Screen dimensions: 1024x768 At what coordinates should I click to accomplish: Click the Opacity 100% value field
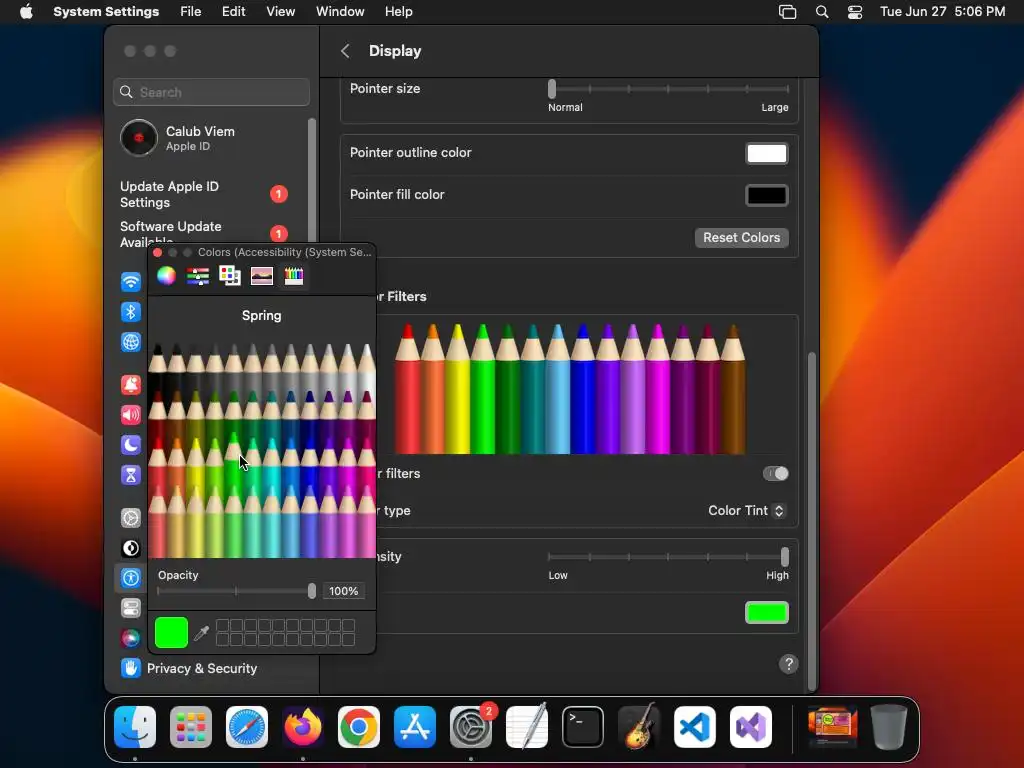[344, 591]
